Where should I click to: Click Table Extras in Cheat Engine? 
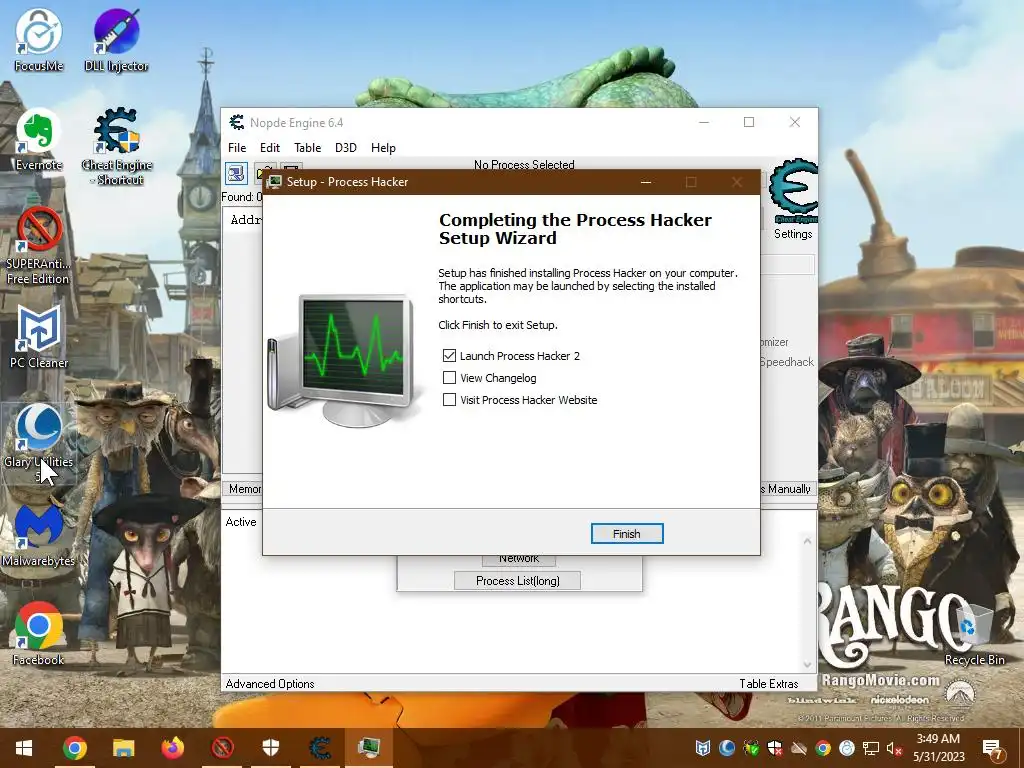pos(769,684)
